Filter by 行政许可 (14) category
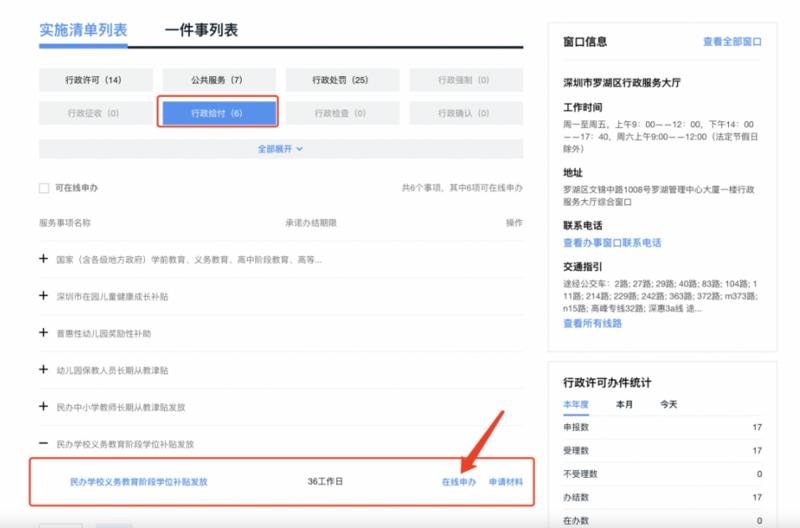This screenshot has height=528, width=800. [x=95, y=80]
